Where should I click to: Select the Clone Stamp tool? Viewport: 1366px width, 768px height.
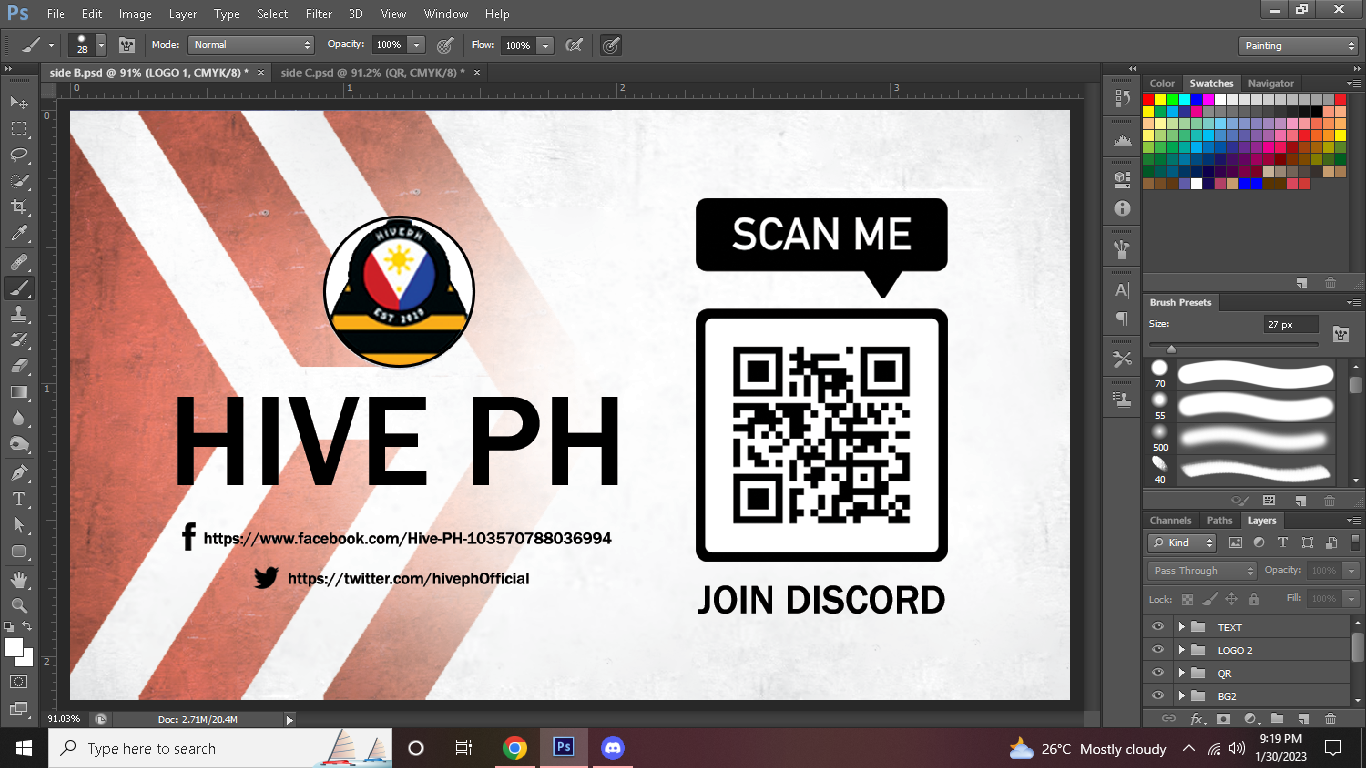19,314
